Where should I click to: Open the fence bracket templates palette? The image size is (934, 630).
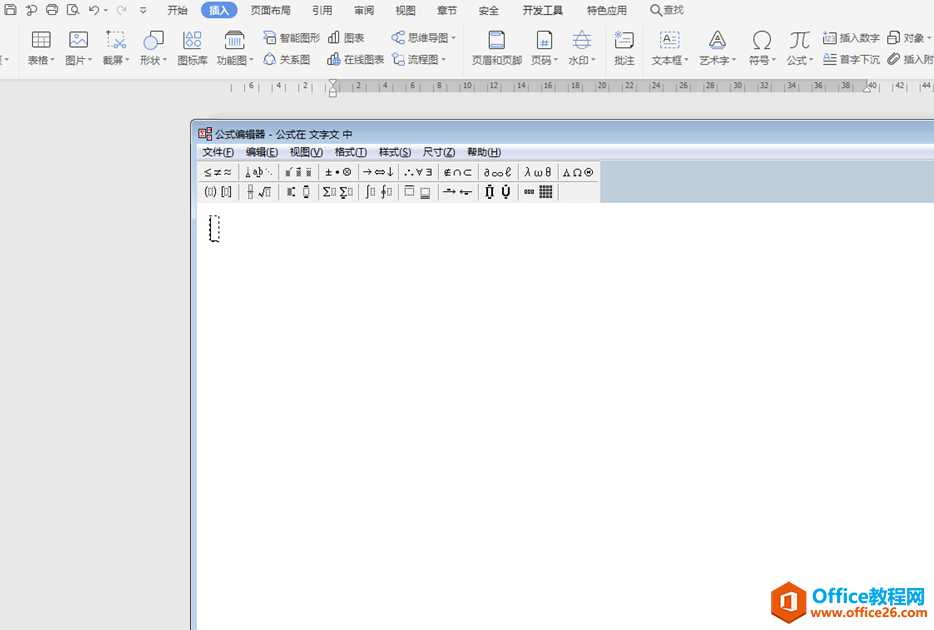pos(217,192)
